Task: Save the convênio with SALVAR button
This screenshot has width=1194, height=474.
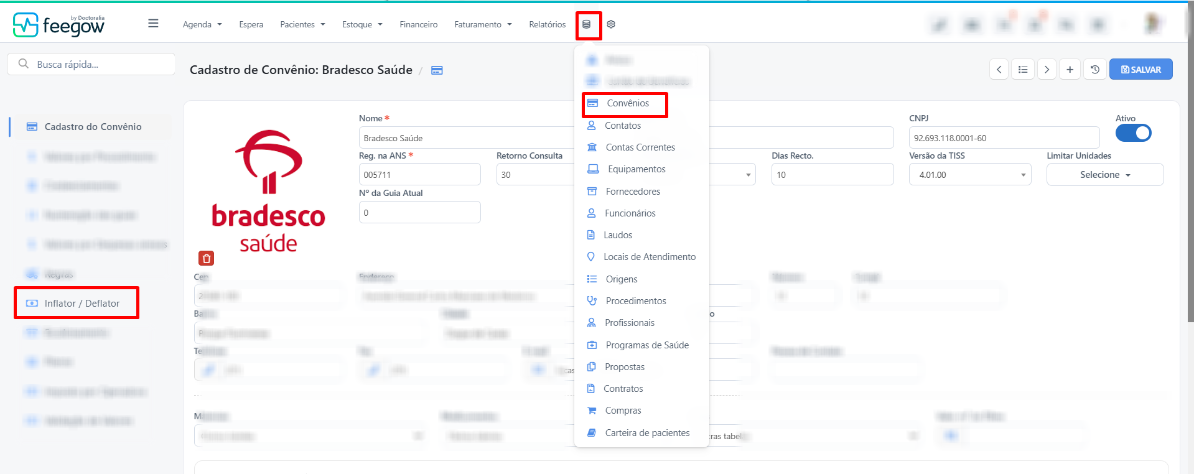Action: point(1141,69)
